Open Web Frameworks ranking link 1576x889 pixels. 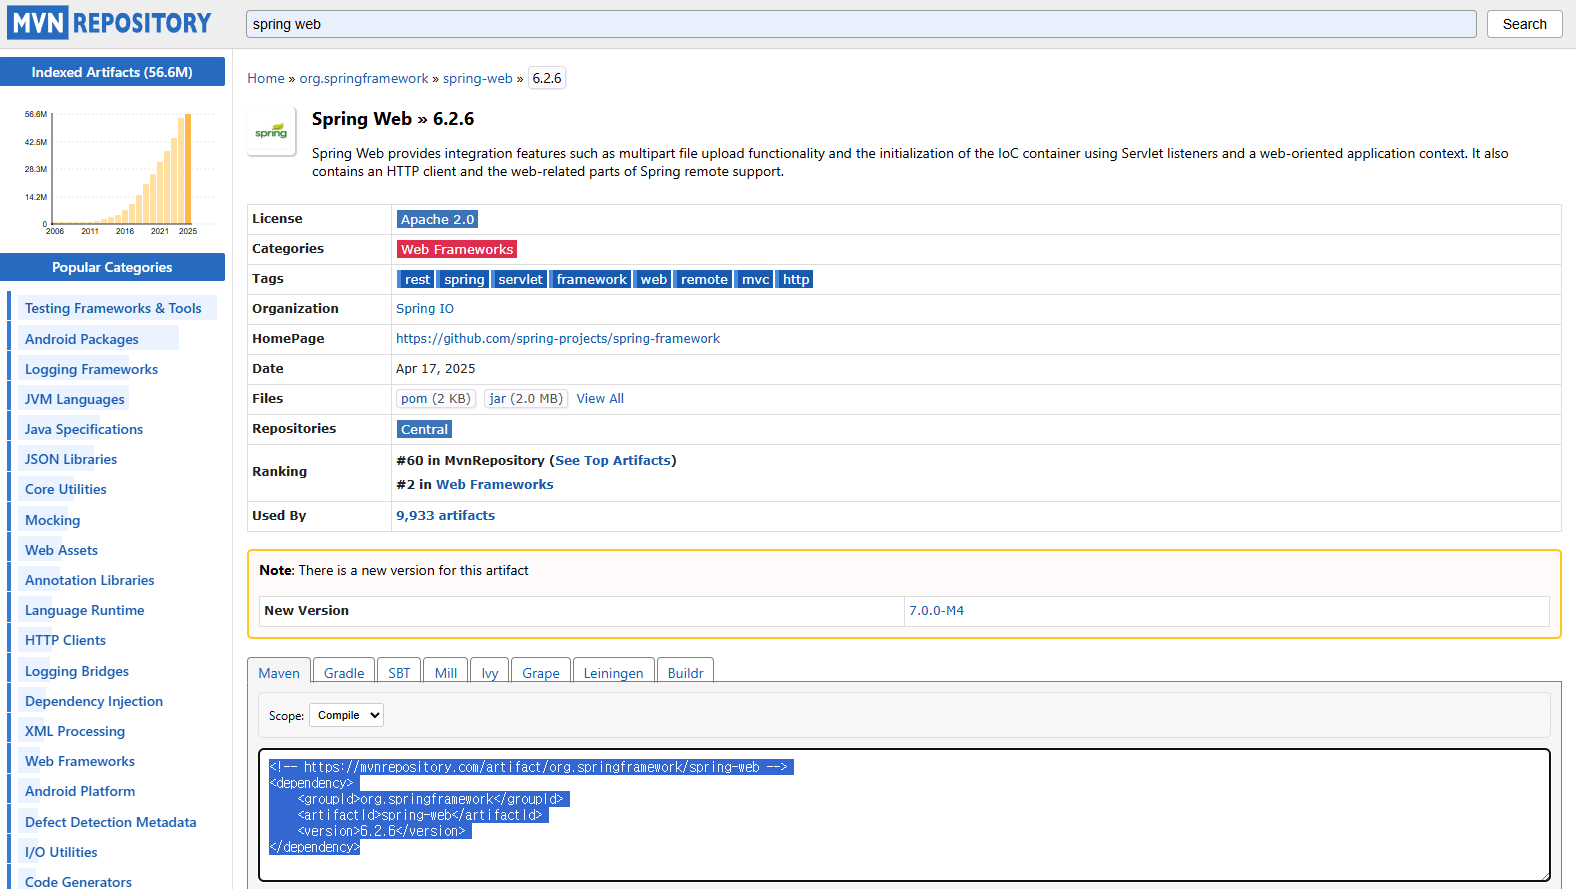tap(495, 485)
